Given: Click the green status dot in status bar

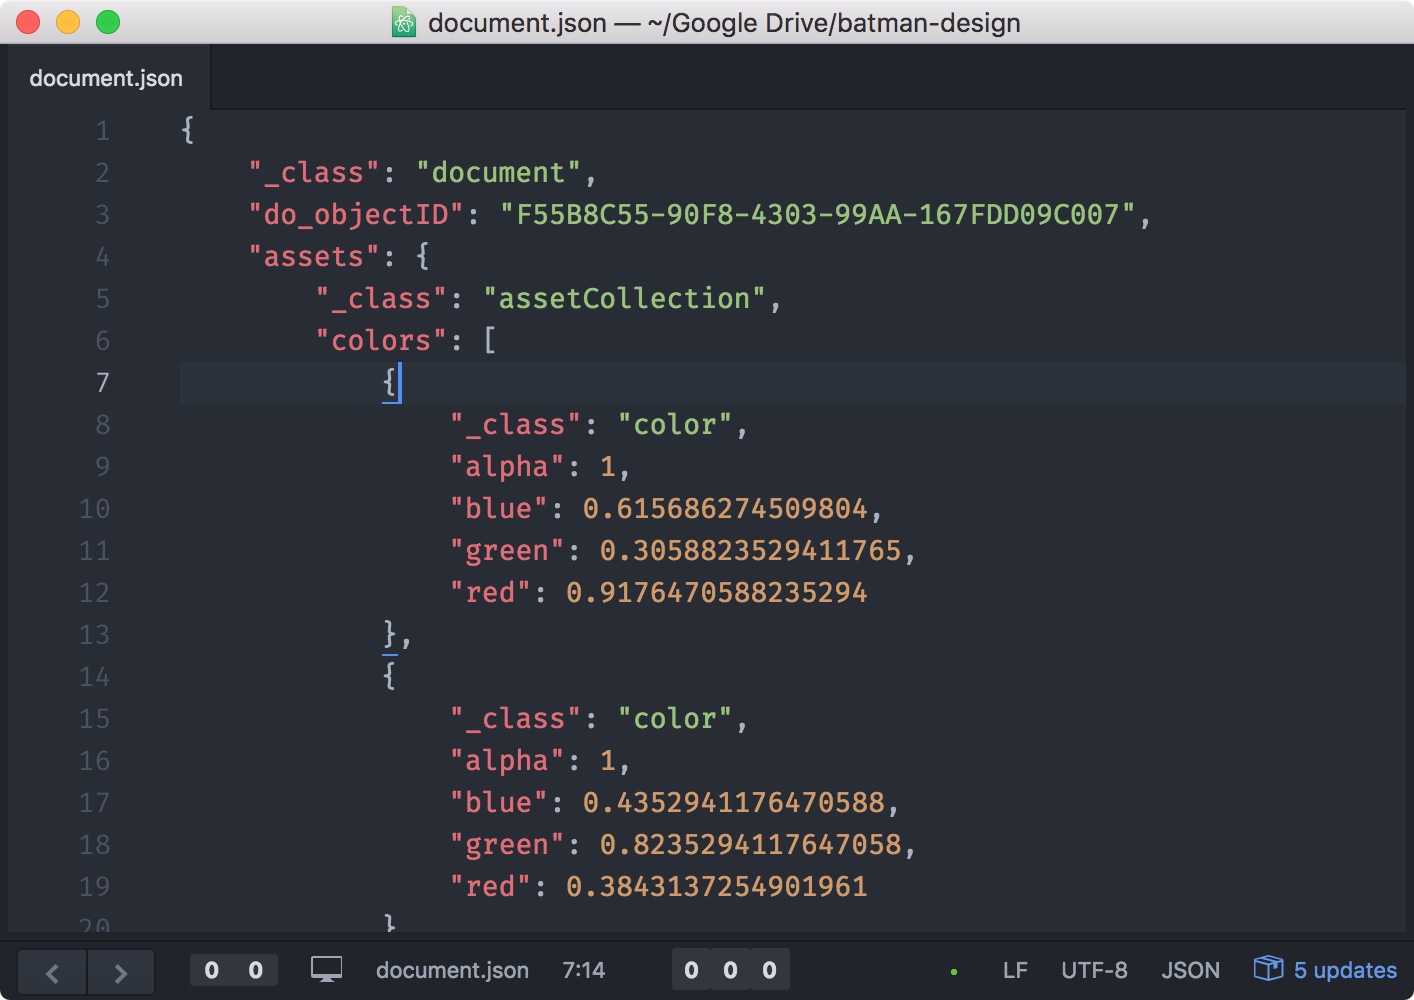Looking at the screenshot, I should tap(954, 970).
